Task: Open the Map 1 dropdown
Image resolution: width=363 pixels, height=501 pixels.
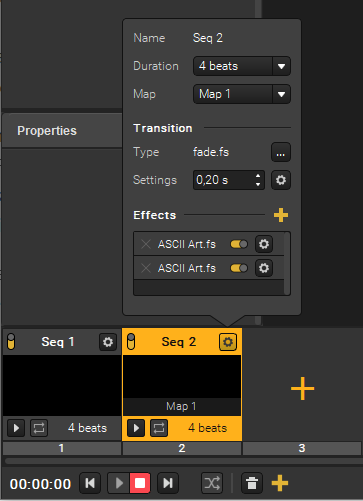Action: [242, 94]
